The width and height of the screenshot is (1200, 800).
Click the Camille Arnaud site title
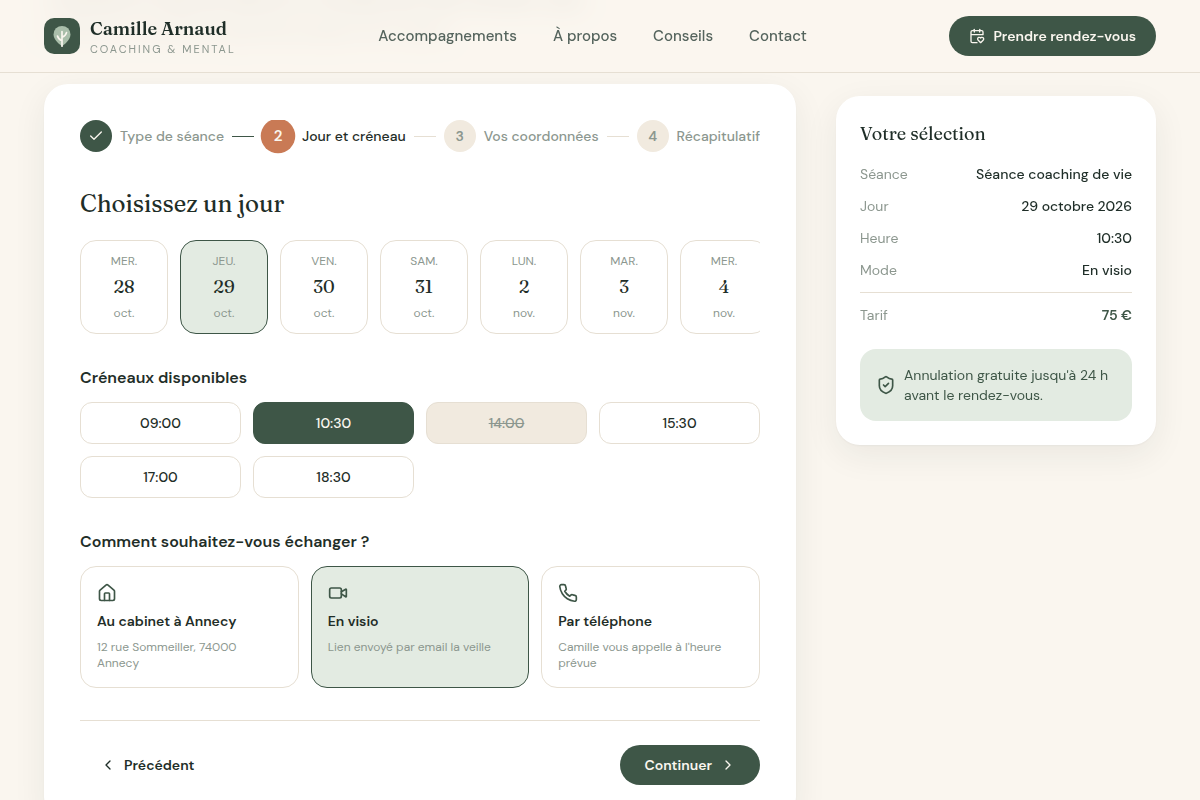coord(158,28)
